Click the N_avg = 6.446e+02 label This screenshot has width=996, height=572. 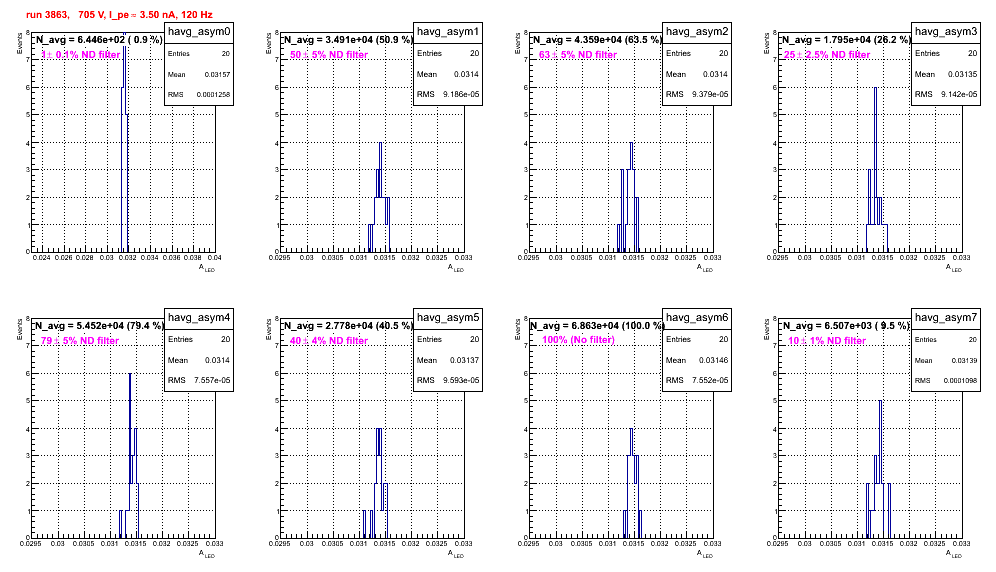[98, 39]
